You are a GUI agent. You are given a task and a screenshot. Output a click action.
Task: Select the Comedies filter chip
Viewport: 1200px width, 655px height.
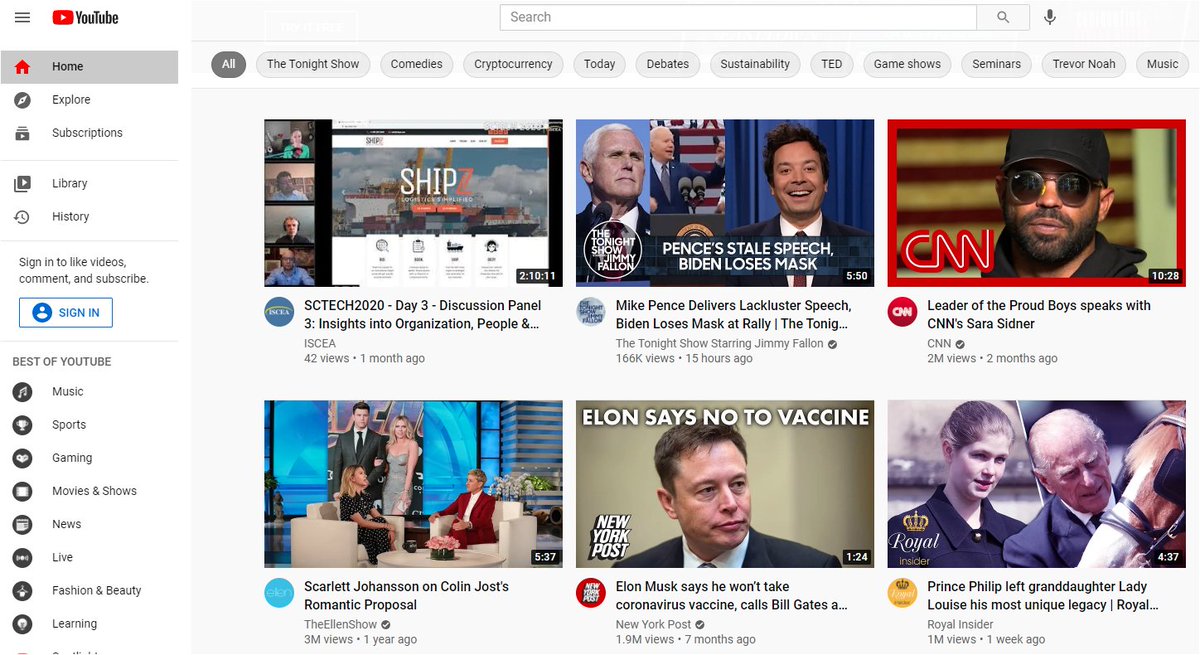click(x=417, y=64)
